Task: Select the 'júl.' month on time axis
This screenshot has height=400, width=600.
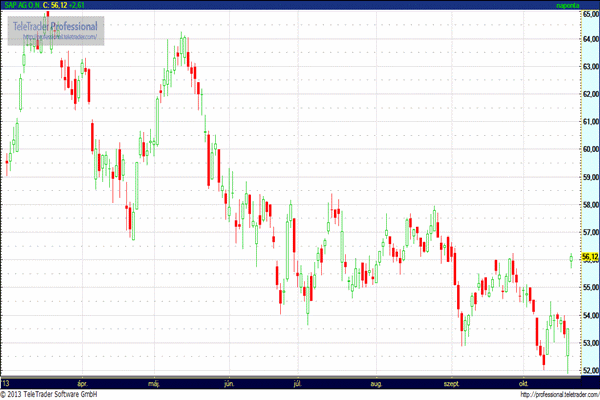Action: click(298, 382)
